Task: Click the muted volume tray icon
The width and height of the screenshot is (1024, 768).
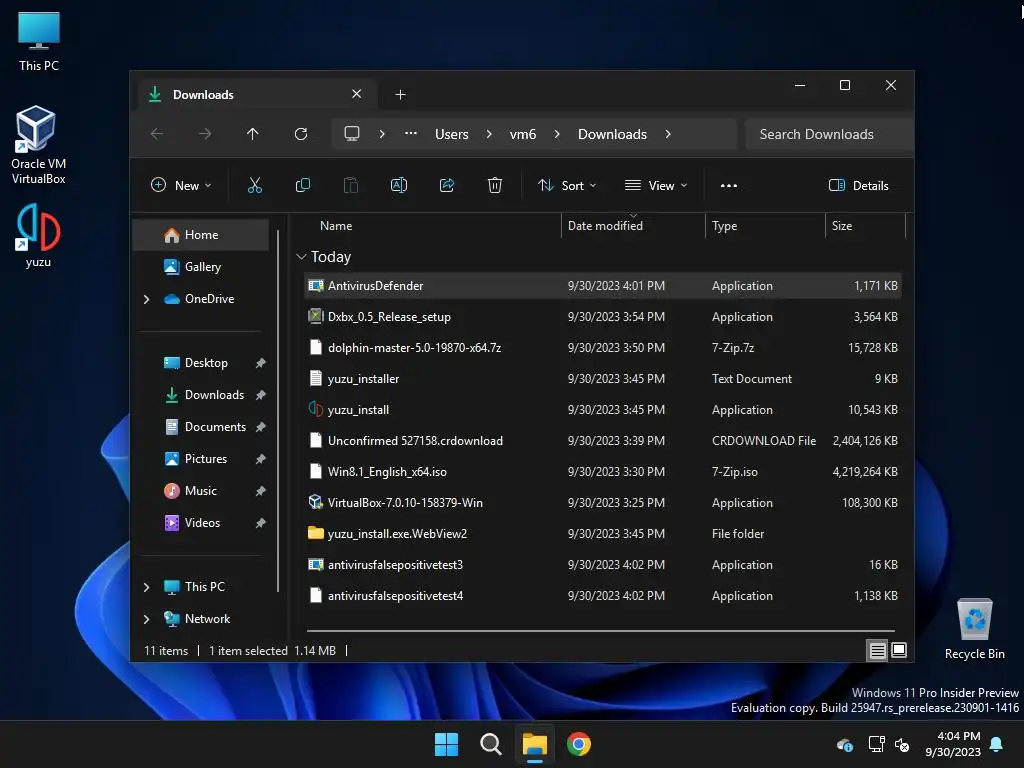Action: (902, 744)
